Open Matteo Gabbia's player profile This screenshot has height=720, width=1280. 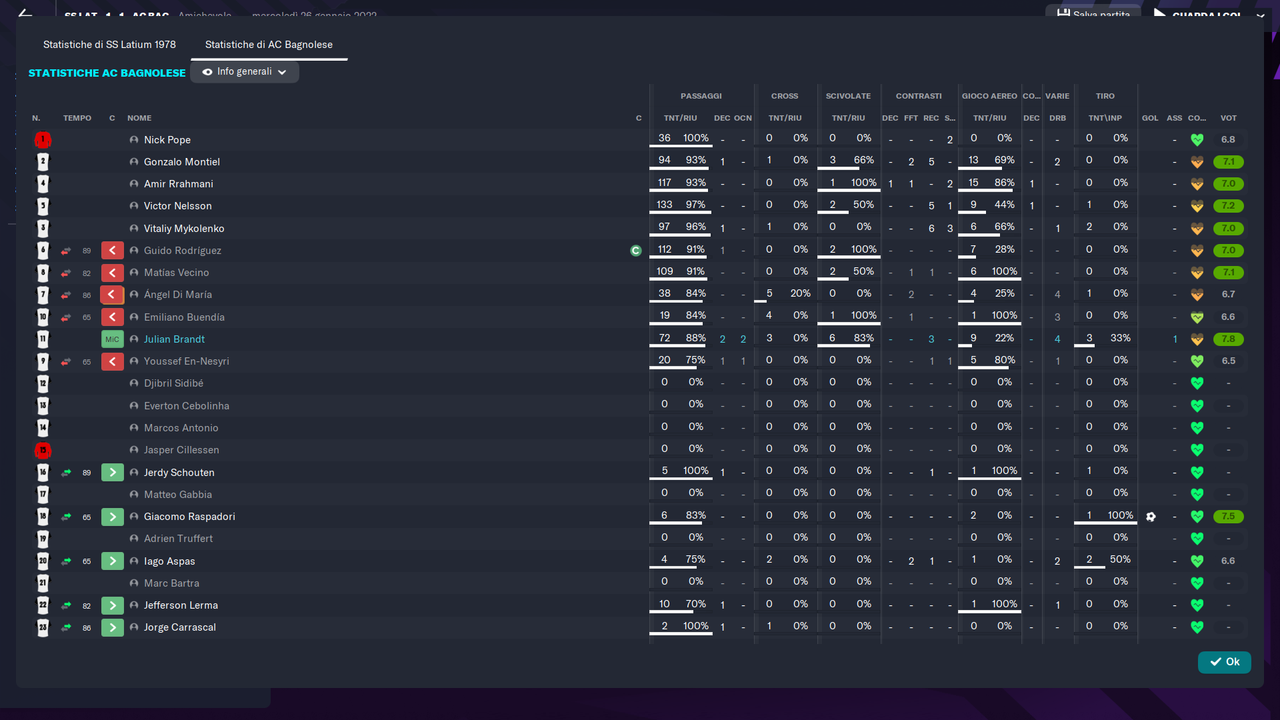(x=178, y=494)
